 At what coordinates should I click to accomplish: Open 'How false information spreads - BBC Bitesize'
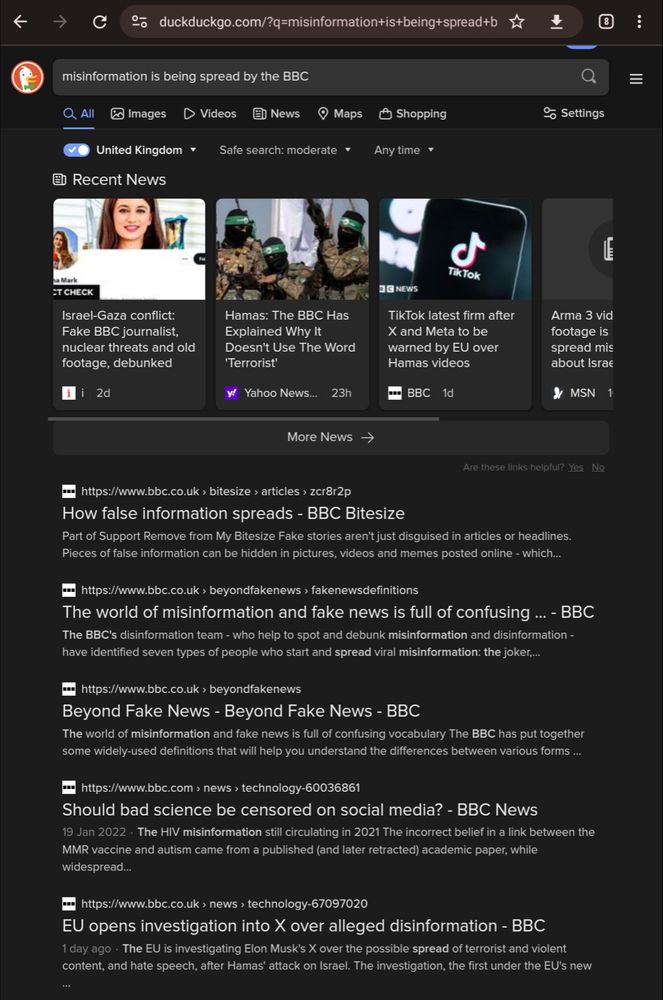tap(233, 513)
